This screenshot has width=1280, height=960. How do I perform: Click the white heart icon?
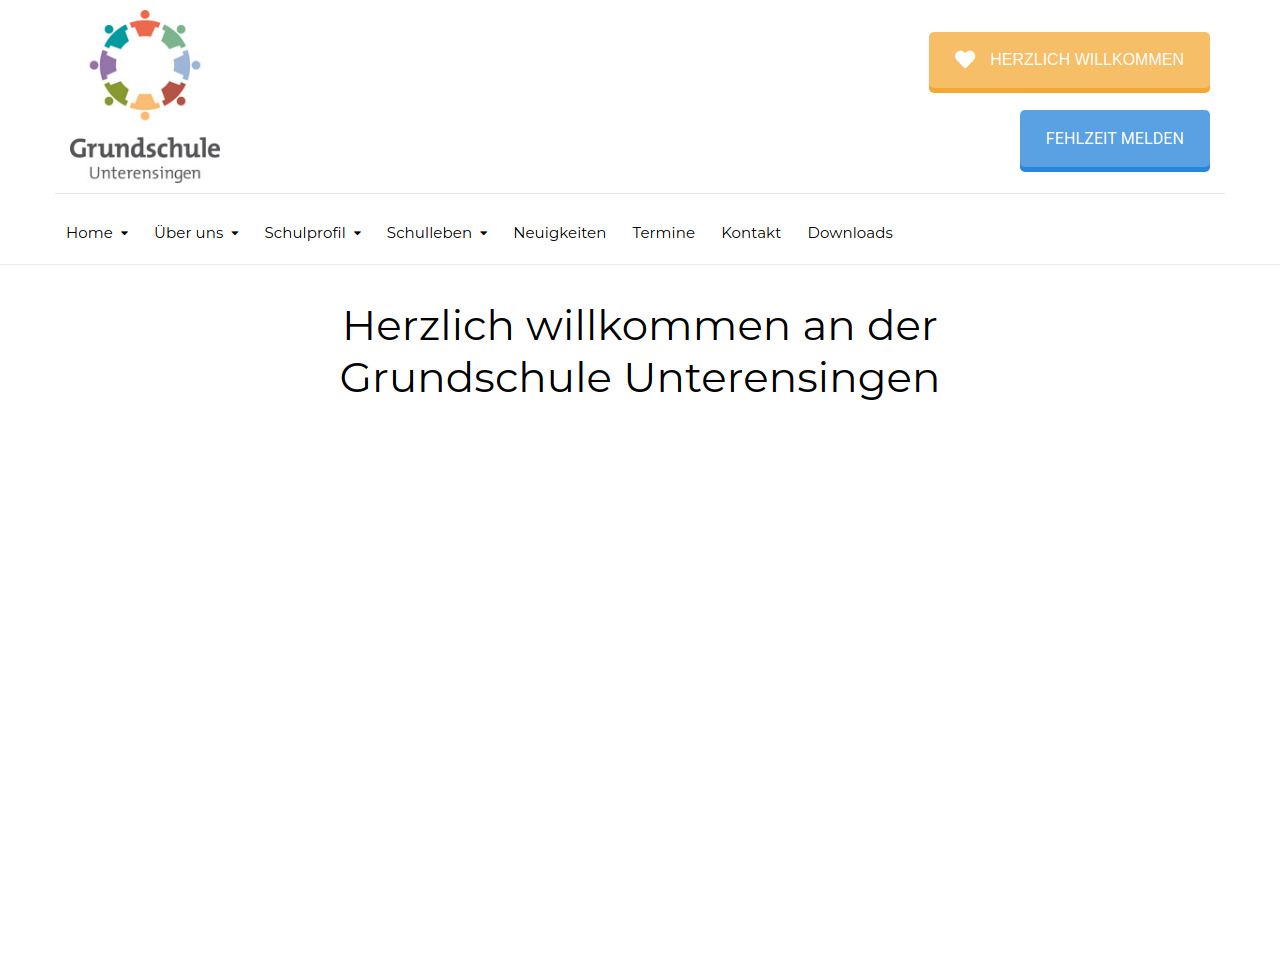point(964,60)
